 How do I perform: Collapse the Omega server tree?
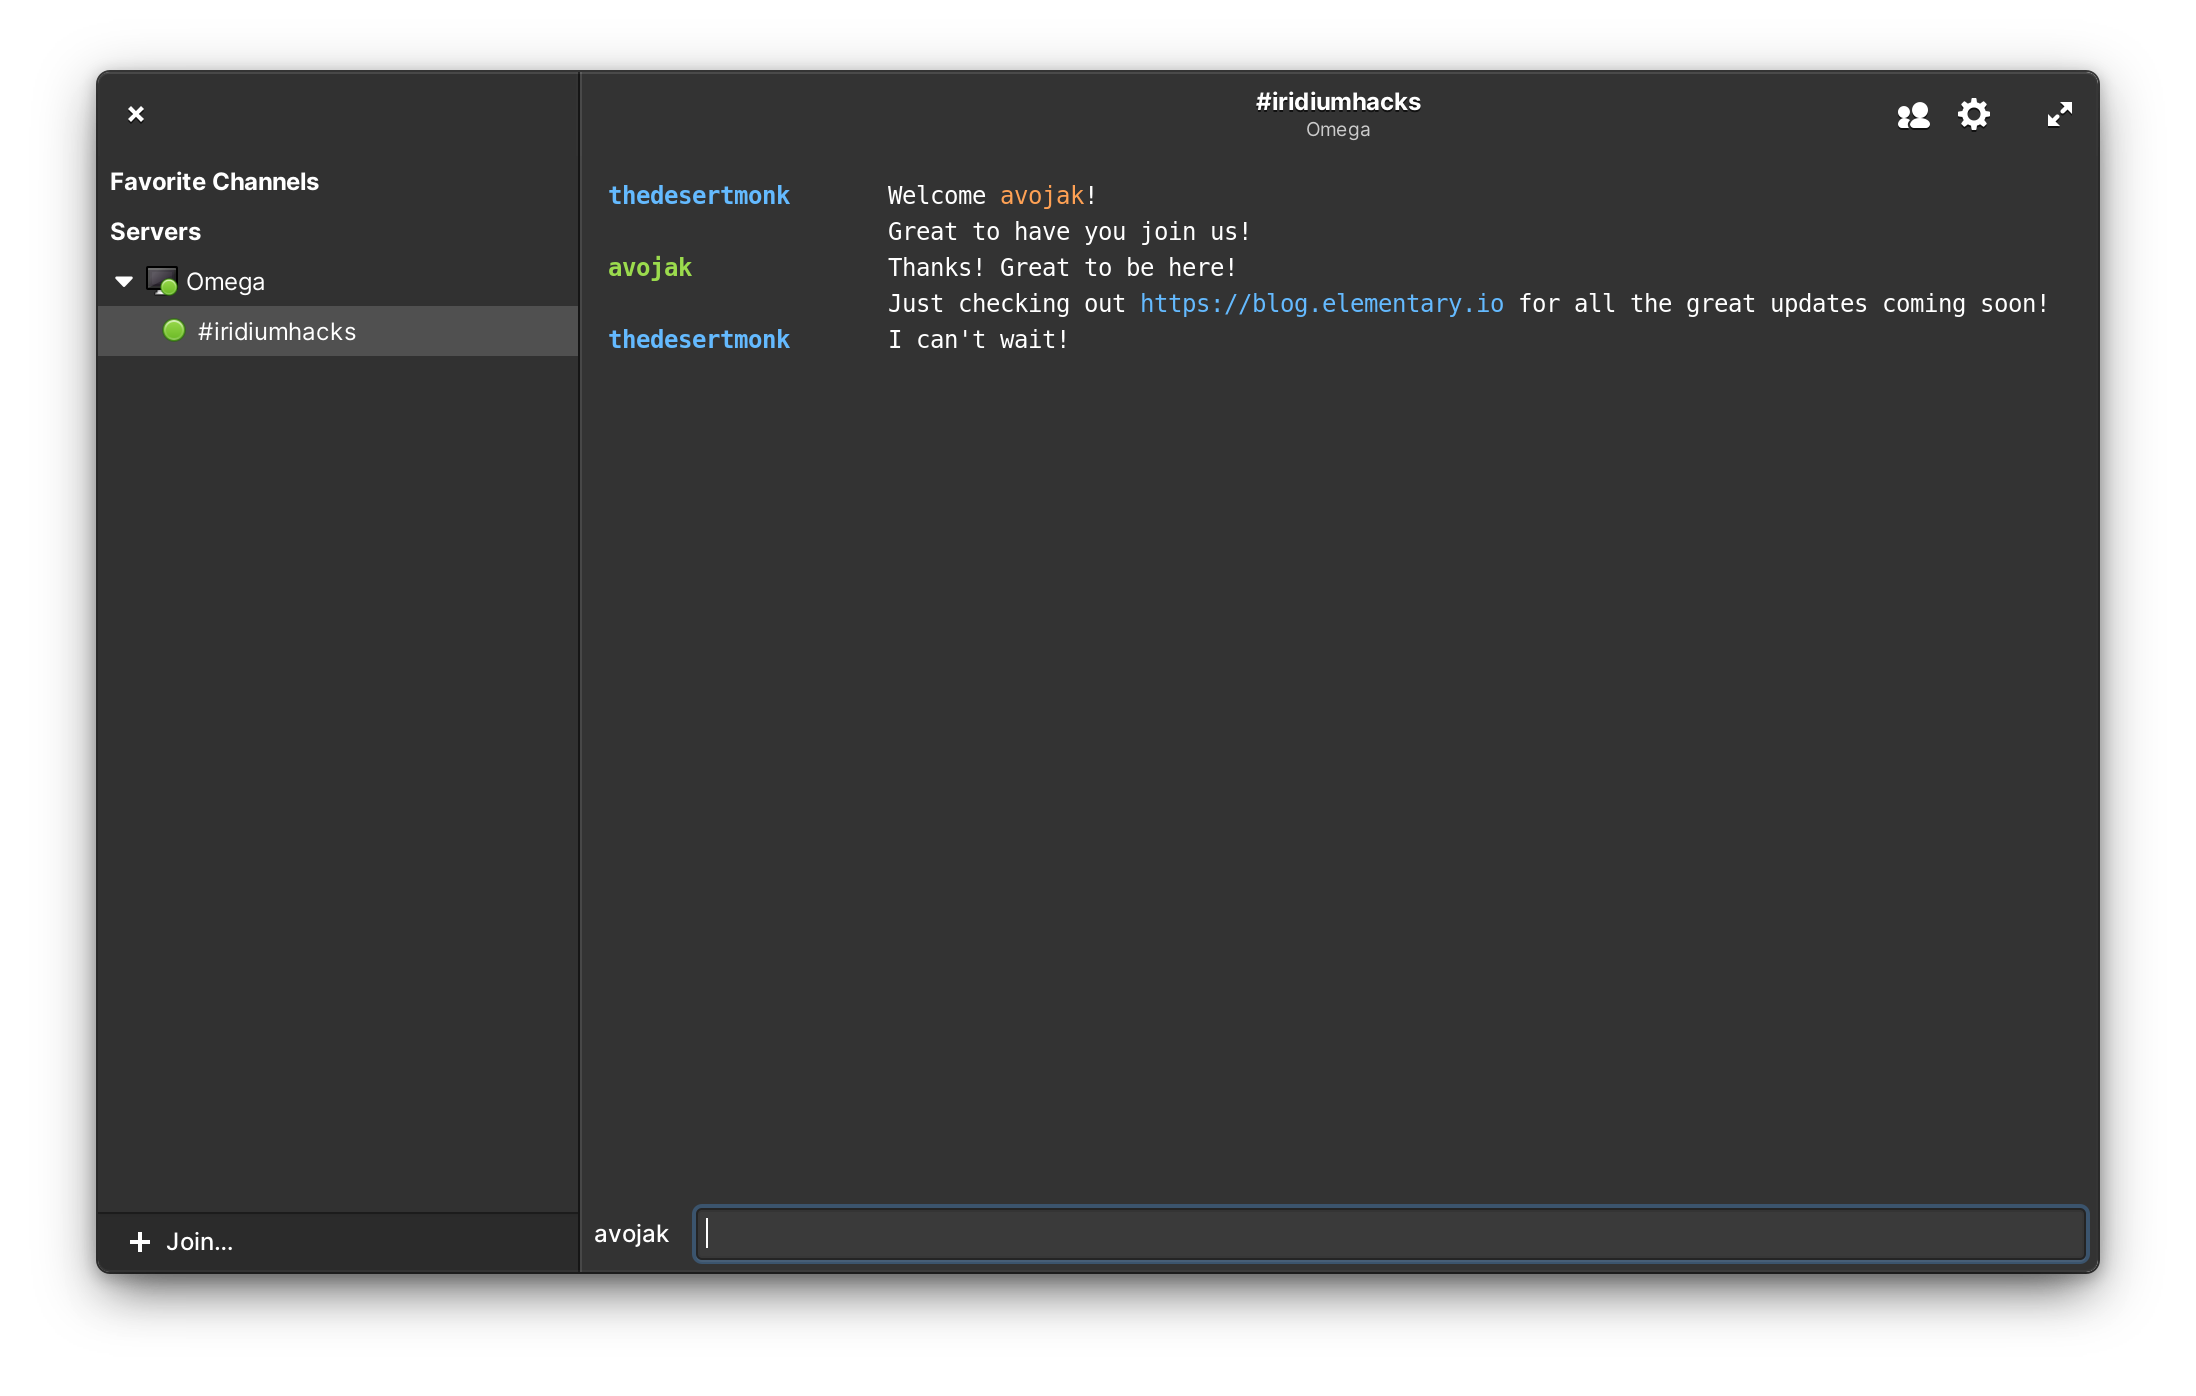124,282
